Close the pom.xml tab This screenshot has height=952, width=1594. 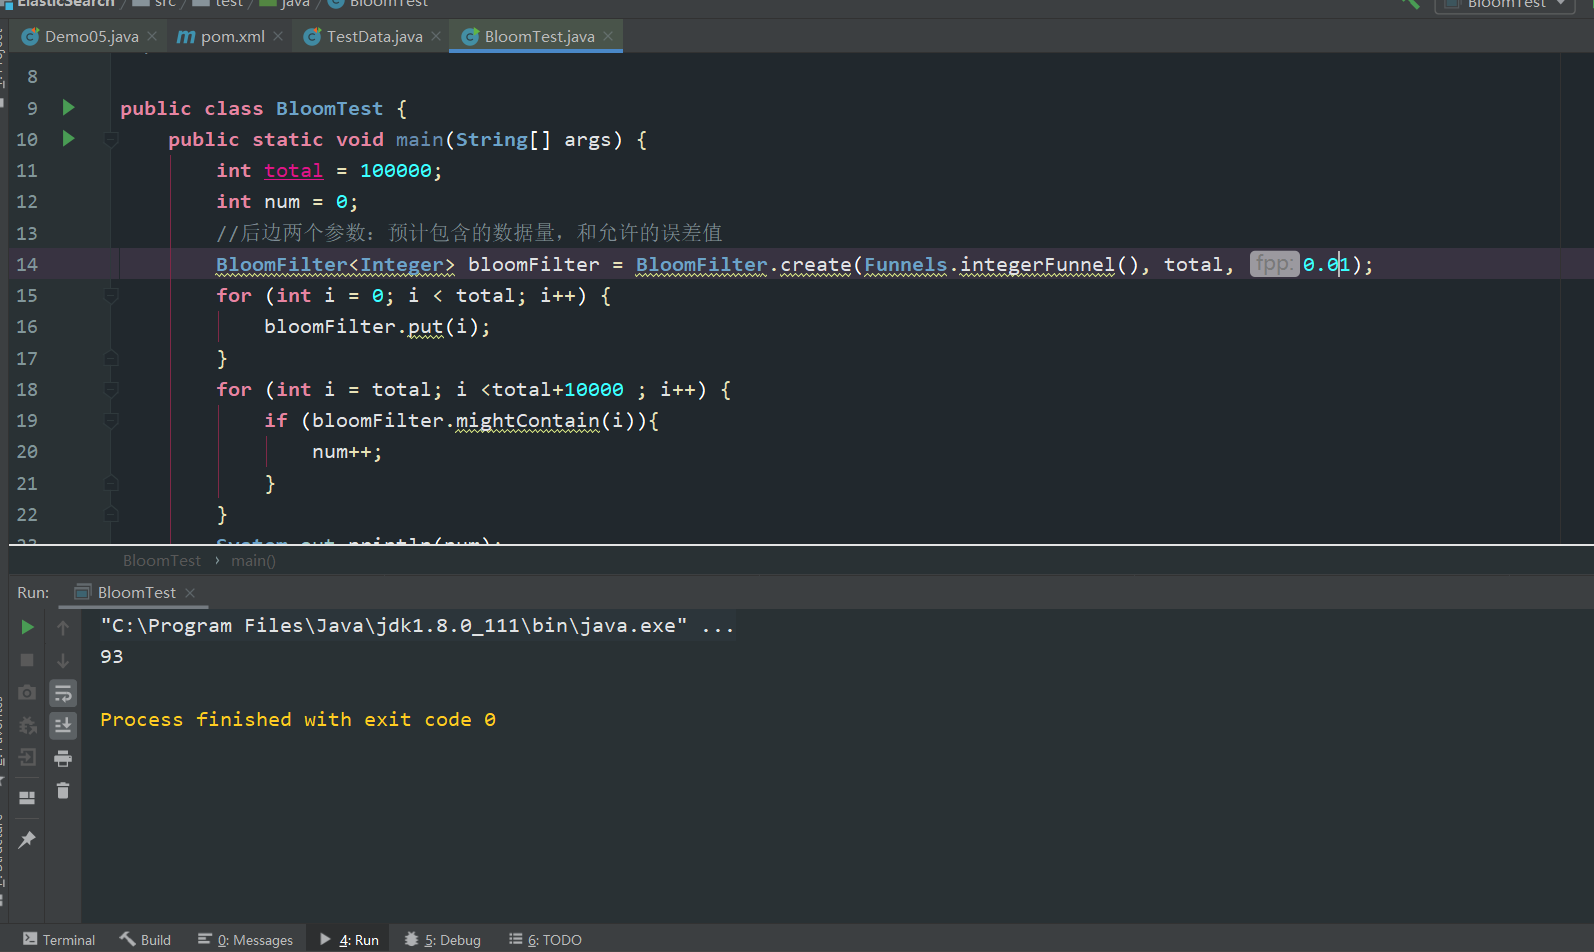click(278, 36)
